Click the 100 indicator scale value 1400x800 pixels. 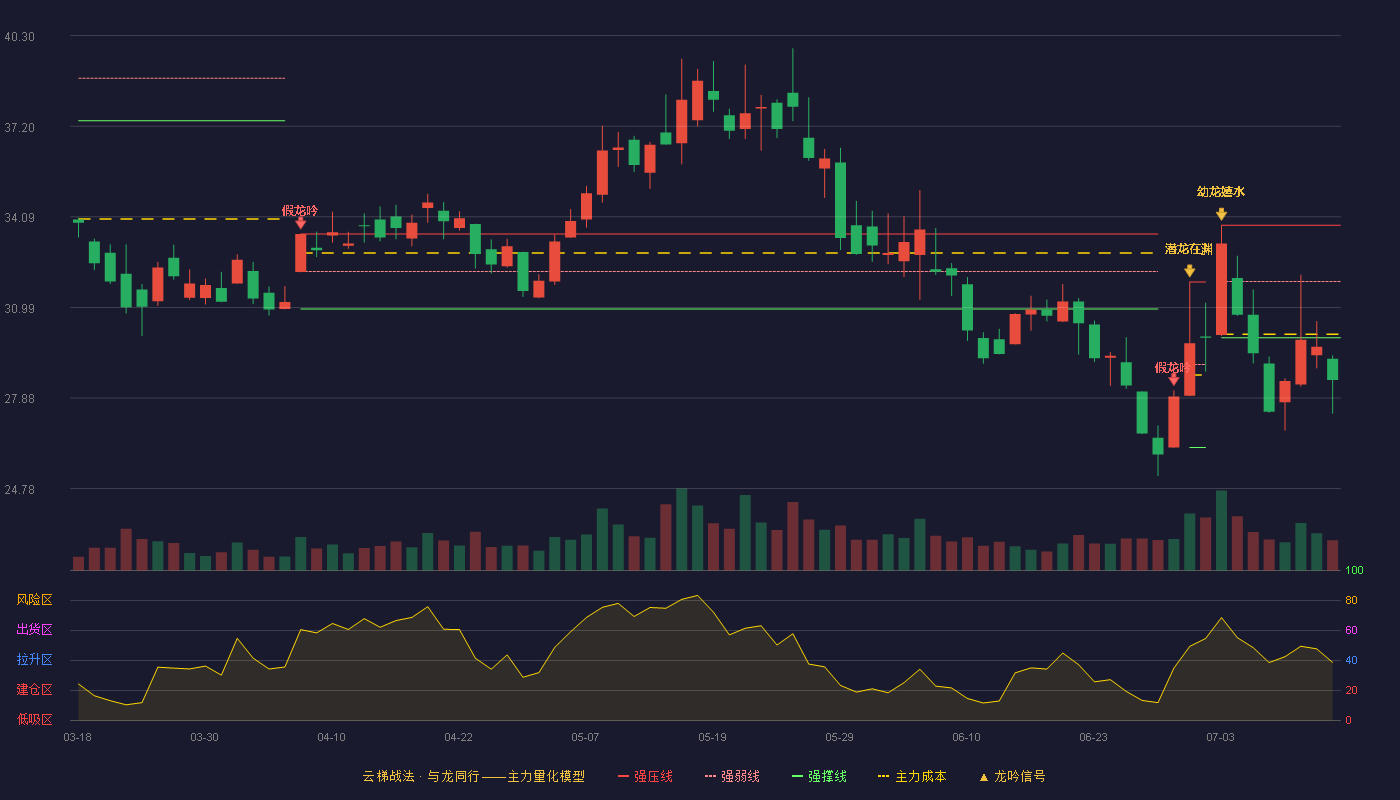click(1354, 571)
